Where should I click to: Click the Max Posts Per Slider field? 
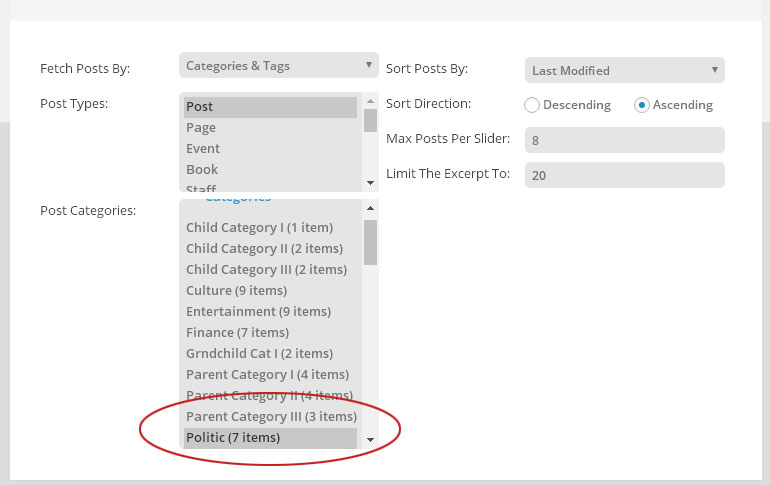tap(624, 140)
